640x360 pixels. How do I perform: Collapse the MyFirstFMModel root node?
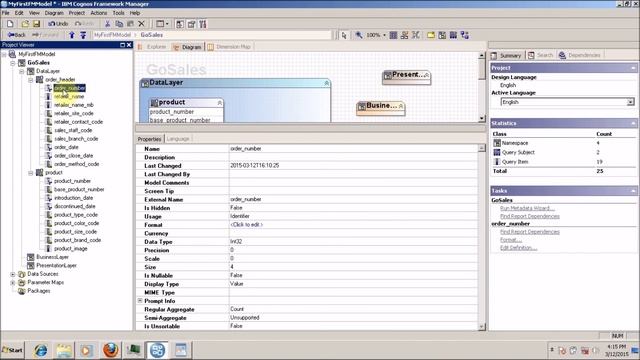pos(4,54)
